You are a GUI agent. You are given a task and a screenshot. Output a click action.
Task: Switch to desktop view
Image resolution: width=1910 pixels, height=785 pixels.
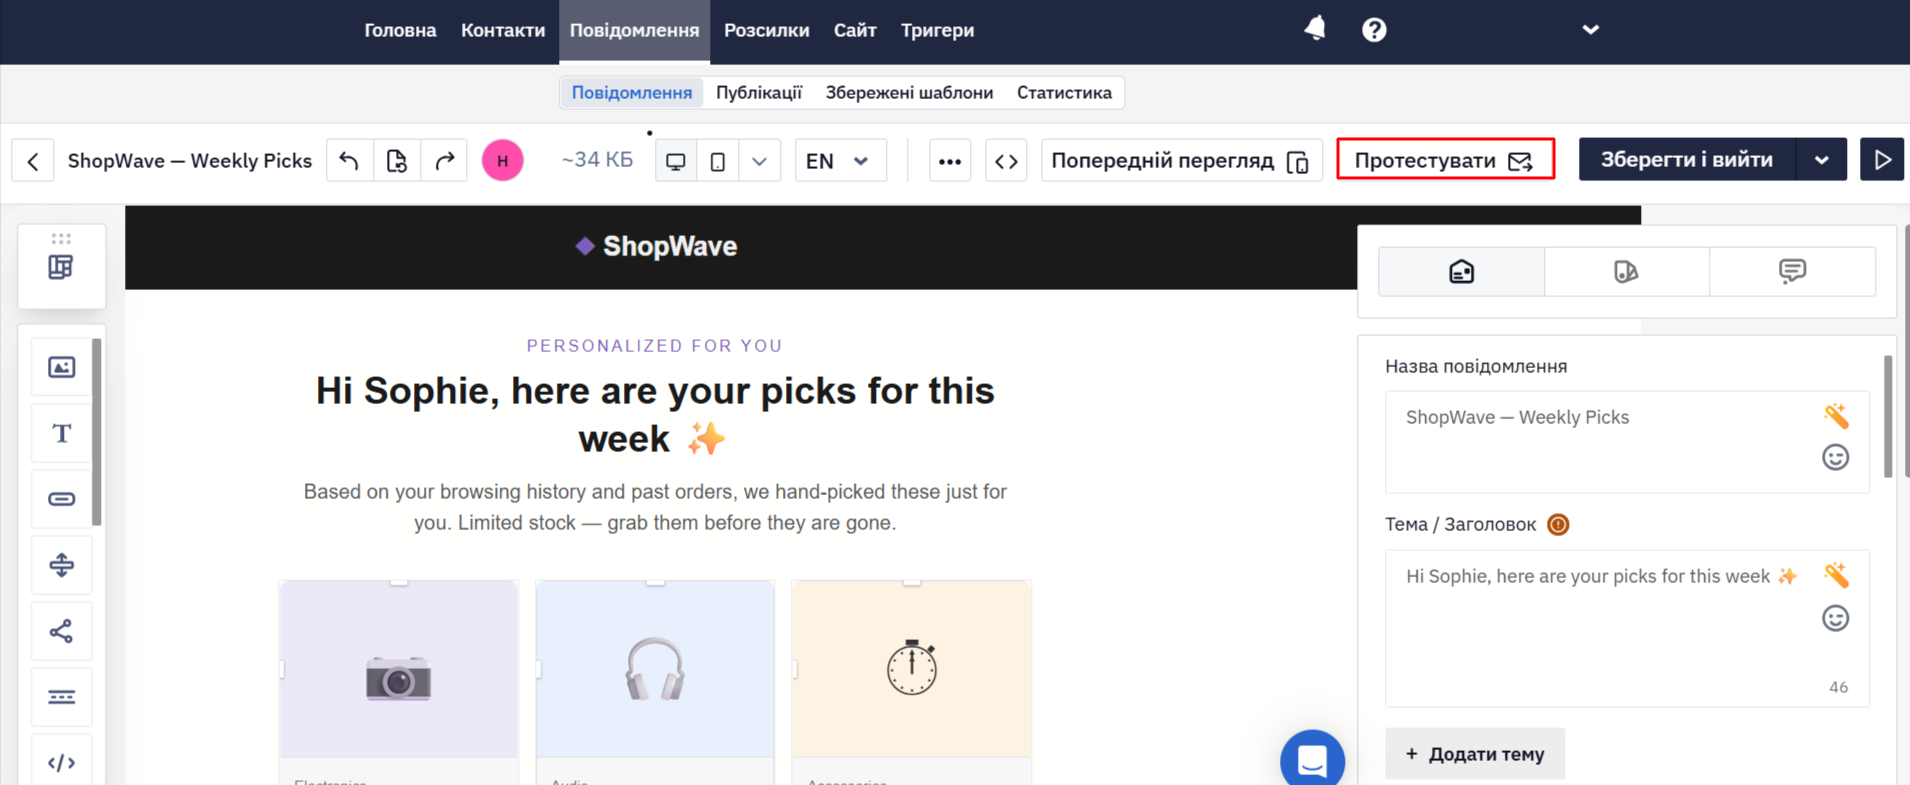[676, 160]
